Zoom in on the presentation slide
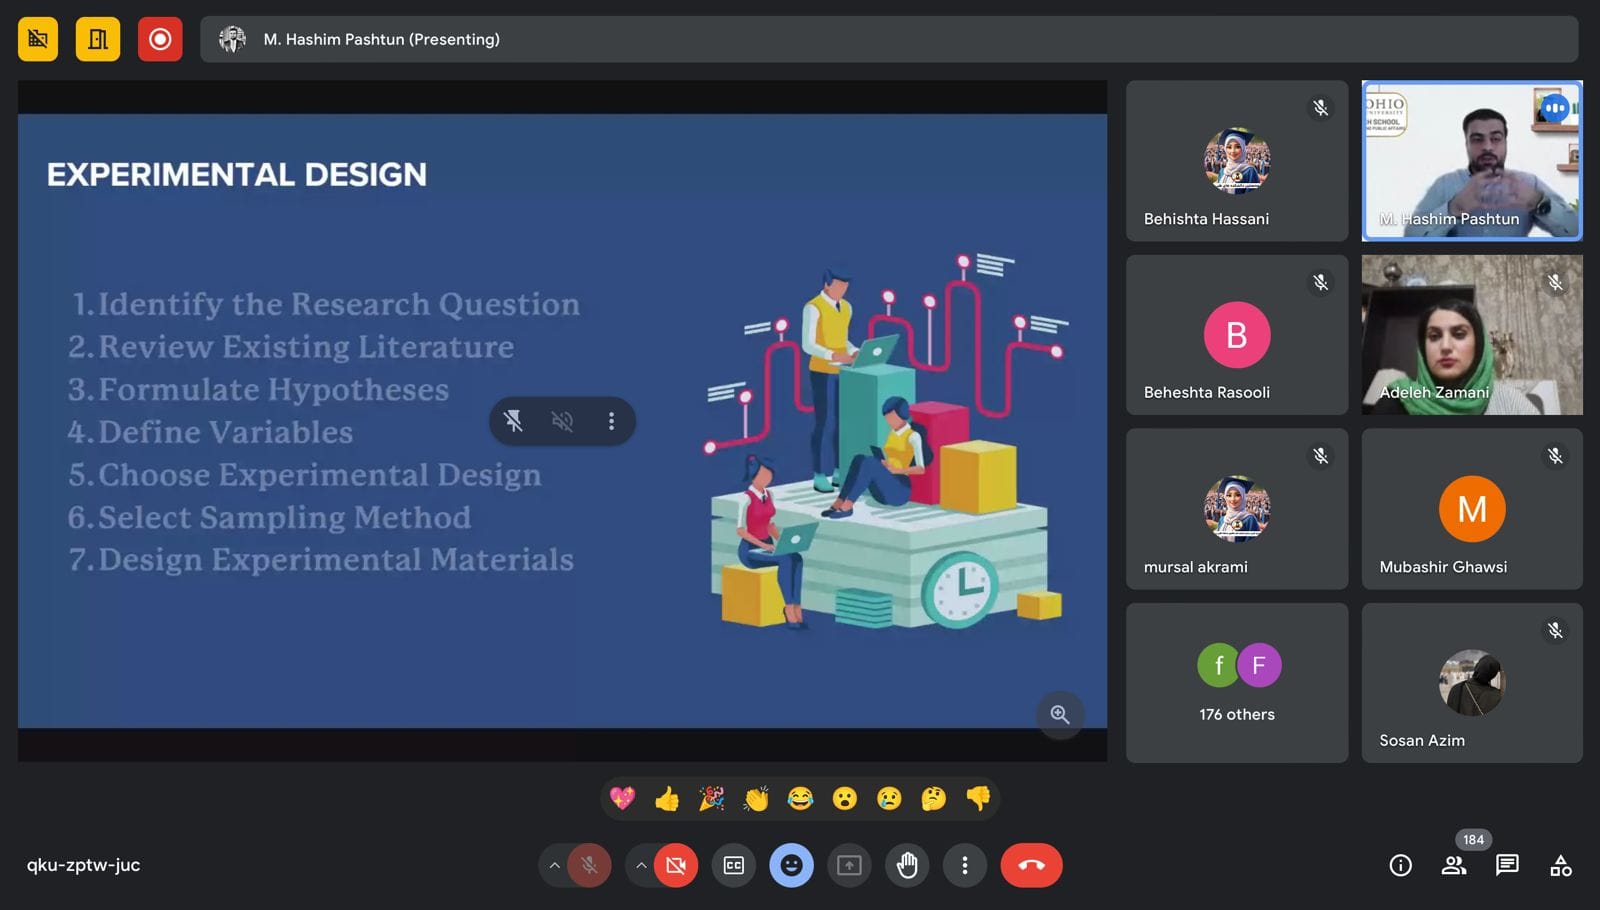The image size is (1600, 910). pyautogui.click(x=1060, y=715)
